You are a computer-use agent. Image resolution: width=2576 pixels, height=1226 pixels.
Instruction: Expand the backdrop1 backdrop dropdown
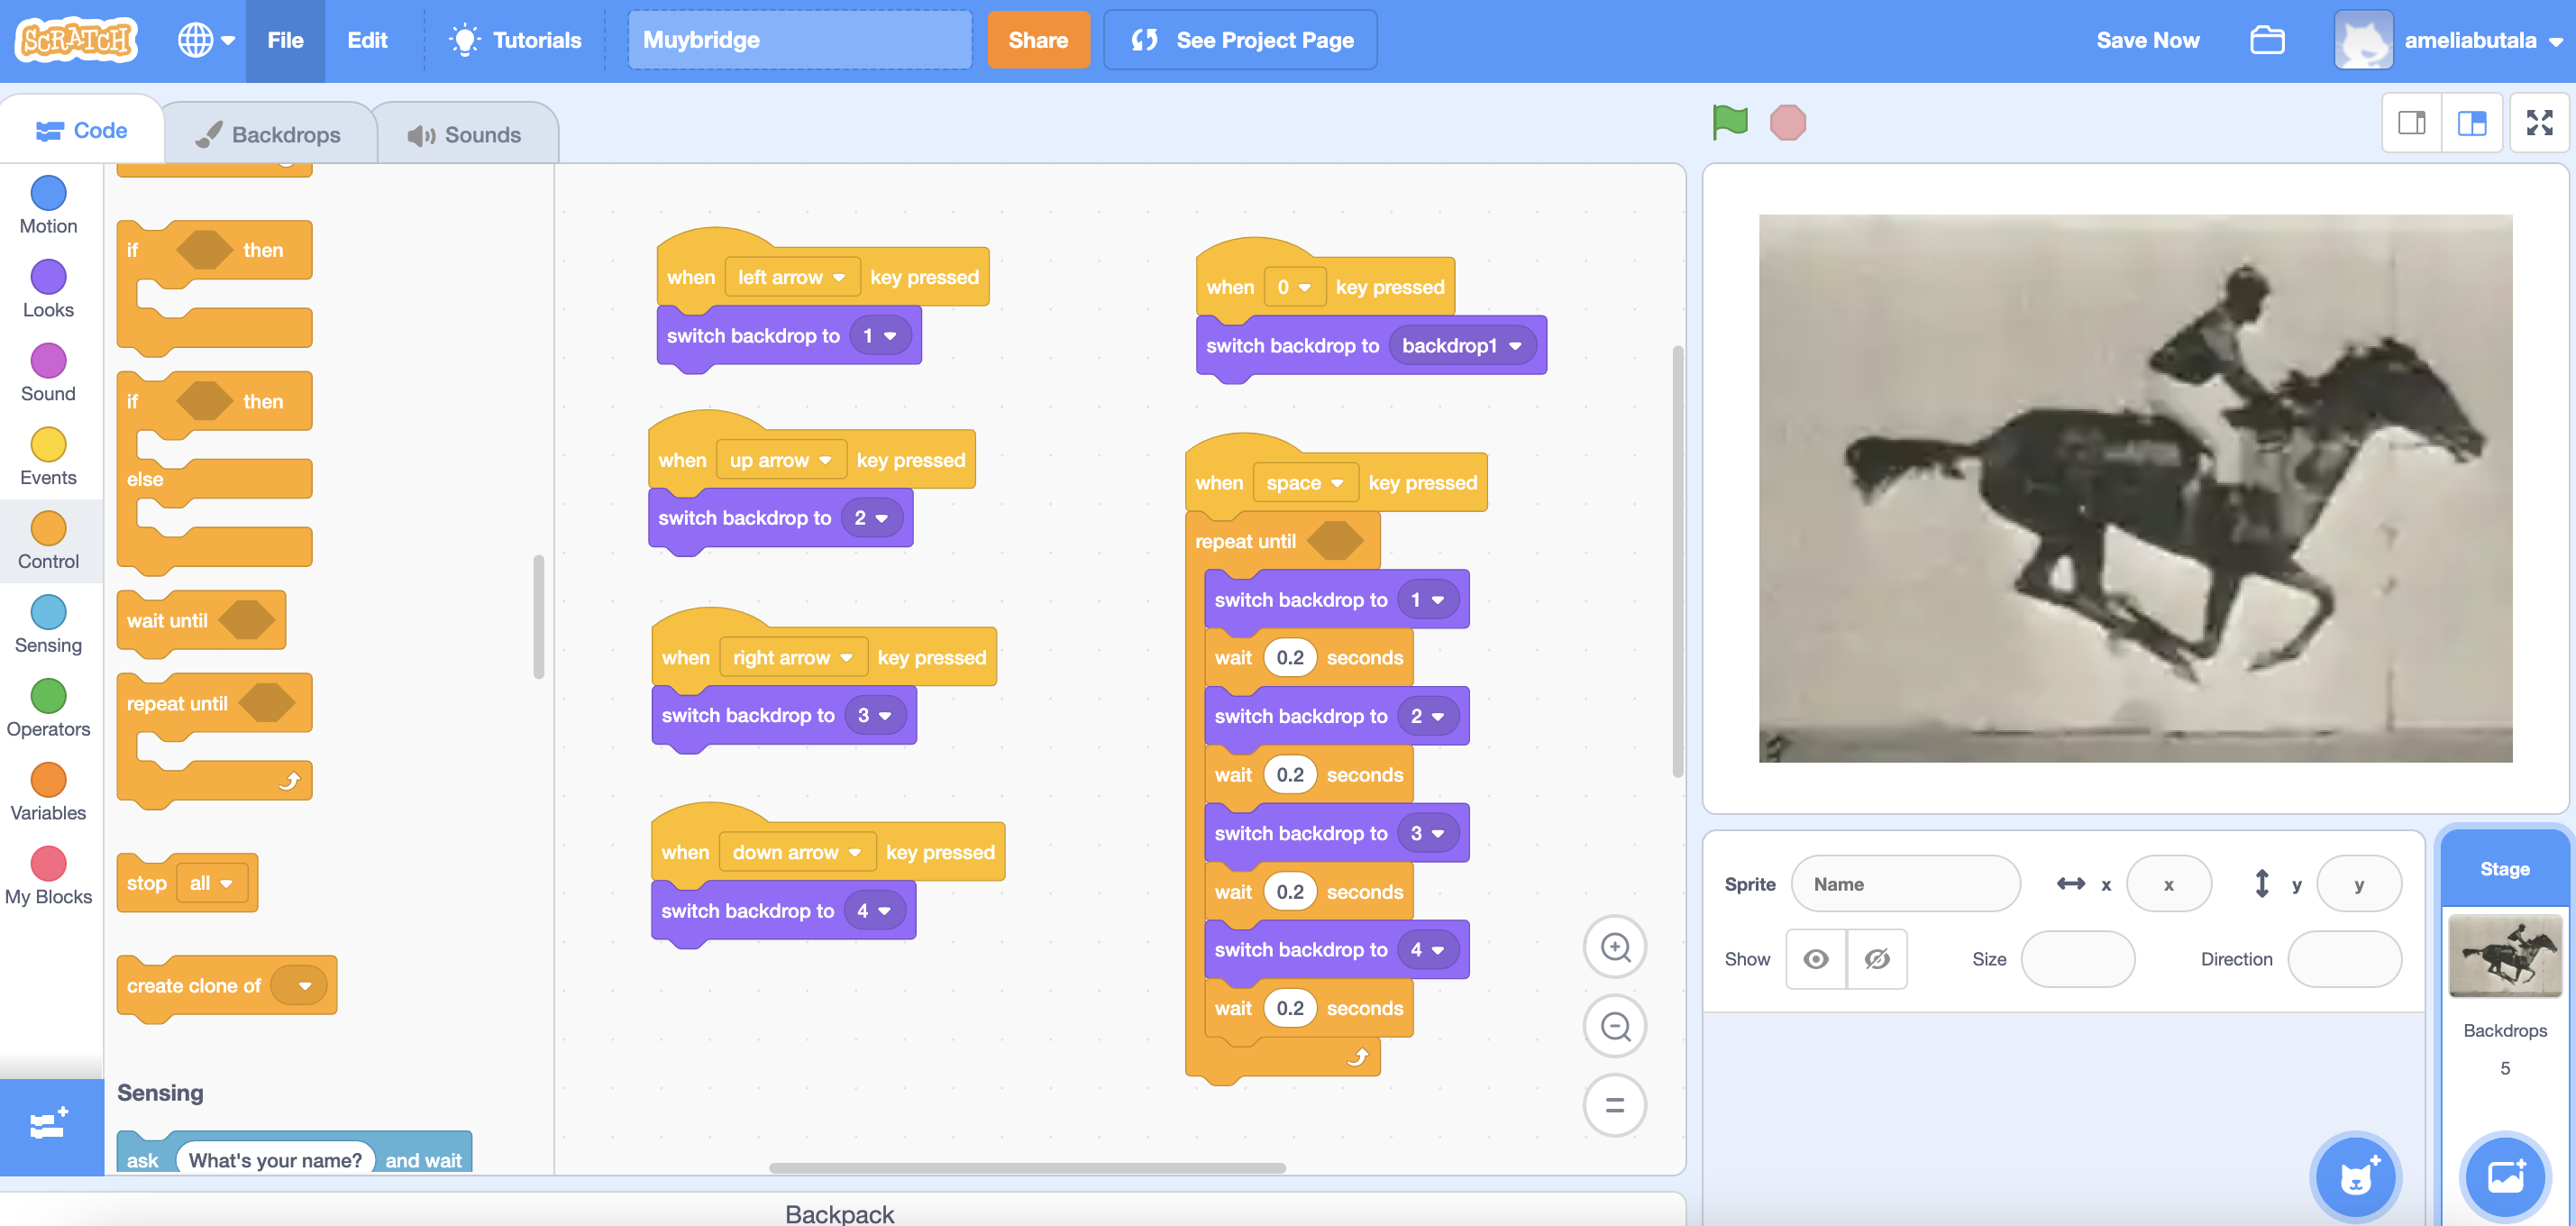[1461, 346]
